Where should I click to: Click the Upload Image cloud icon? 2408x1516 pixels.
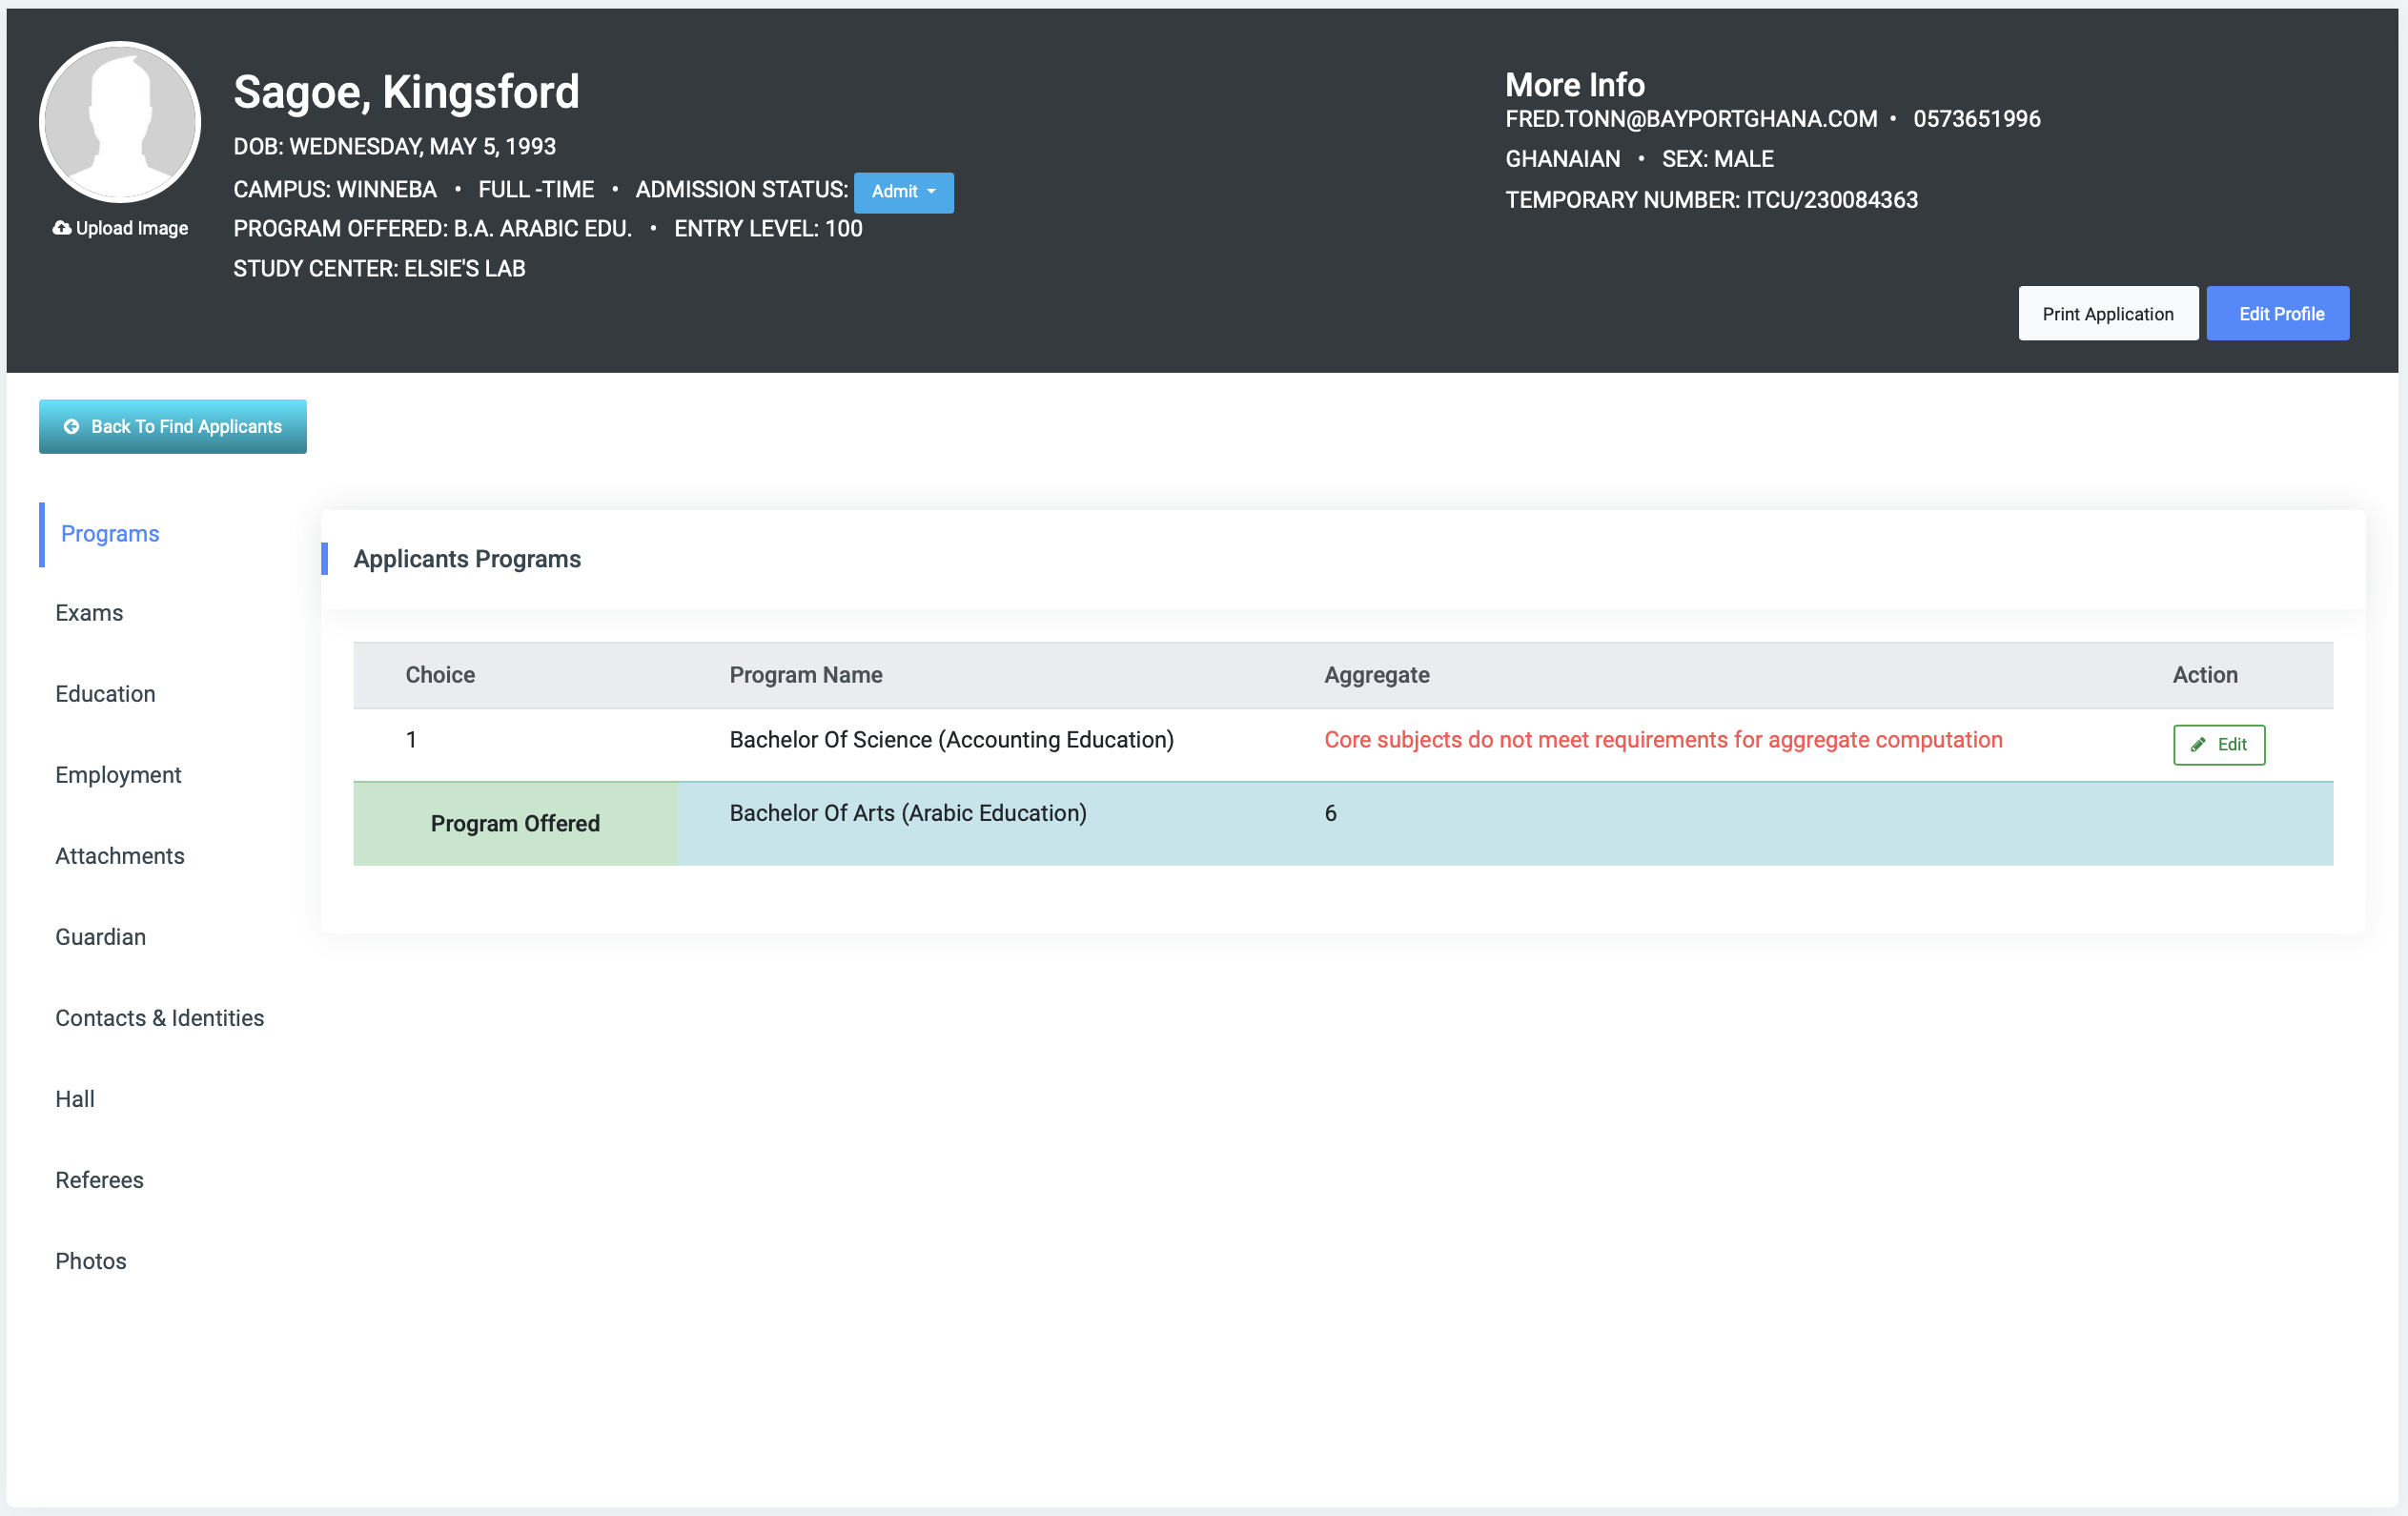(x=62, y=228)
